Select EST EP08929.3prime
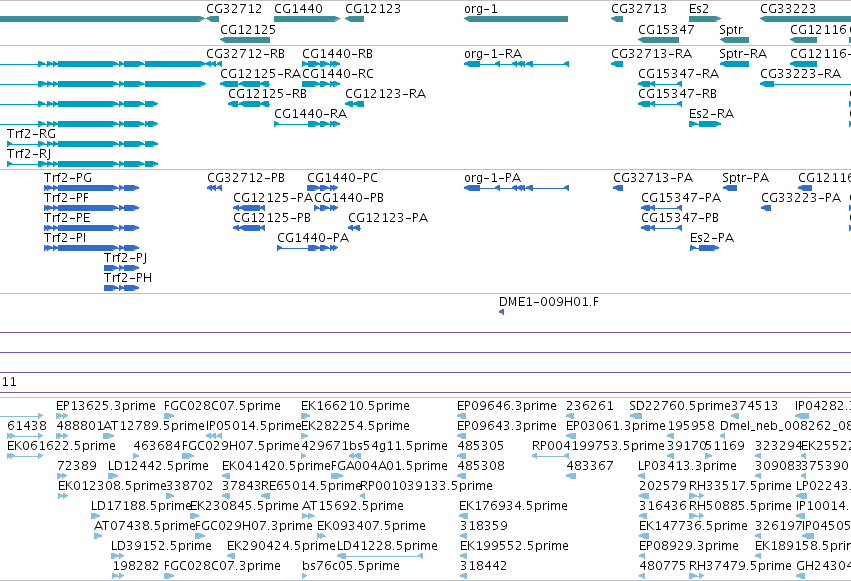The width and height of the screenshot is (851, 581). 689,546
